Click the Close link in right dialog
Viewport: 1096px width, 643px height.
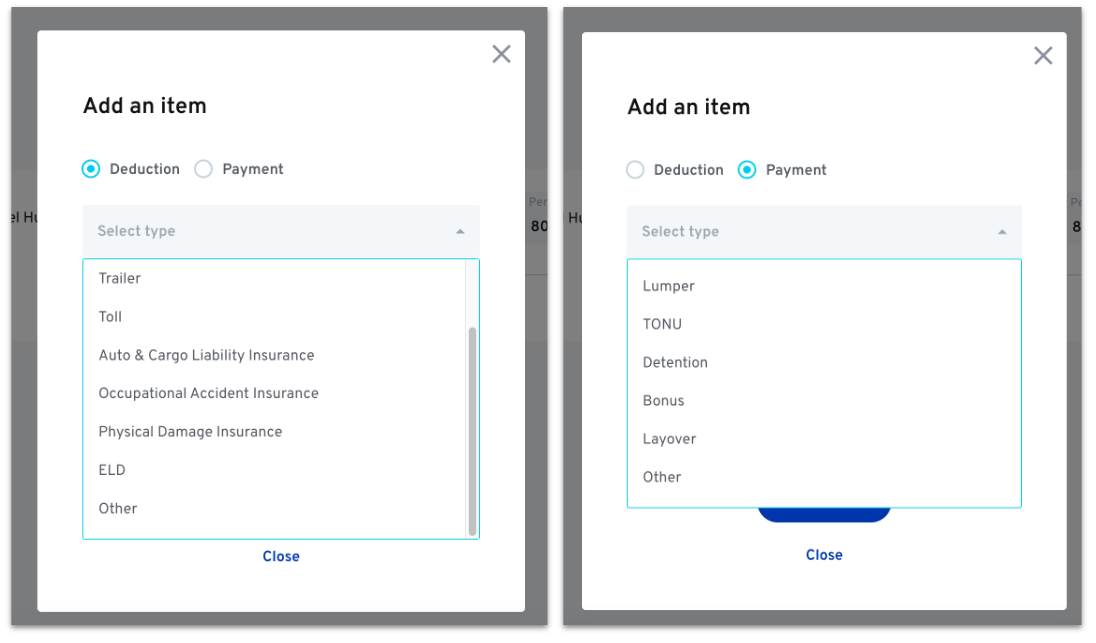(x=824, y=555)
